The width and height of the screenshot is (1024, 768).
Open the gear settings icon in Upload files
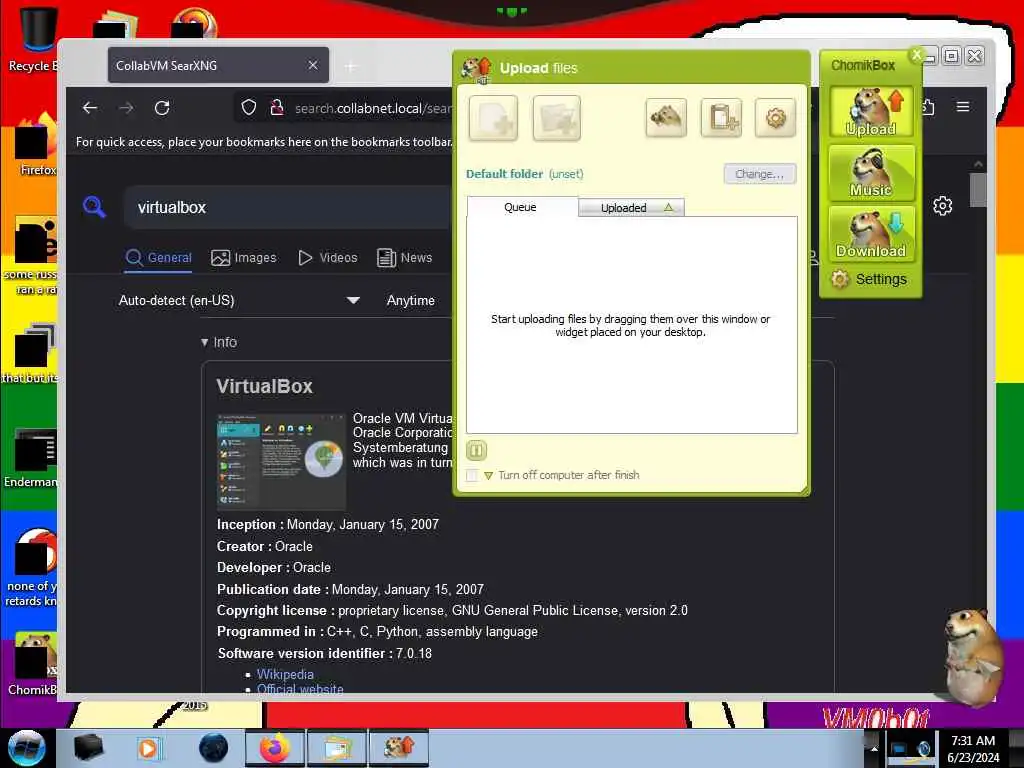coord(775,118)
